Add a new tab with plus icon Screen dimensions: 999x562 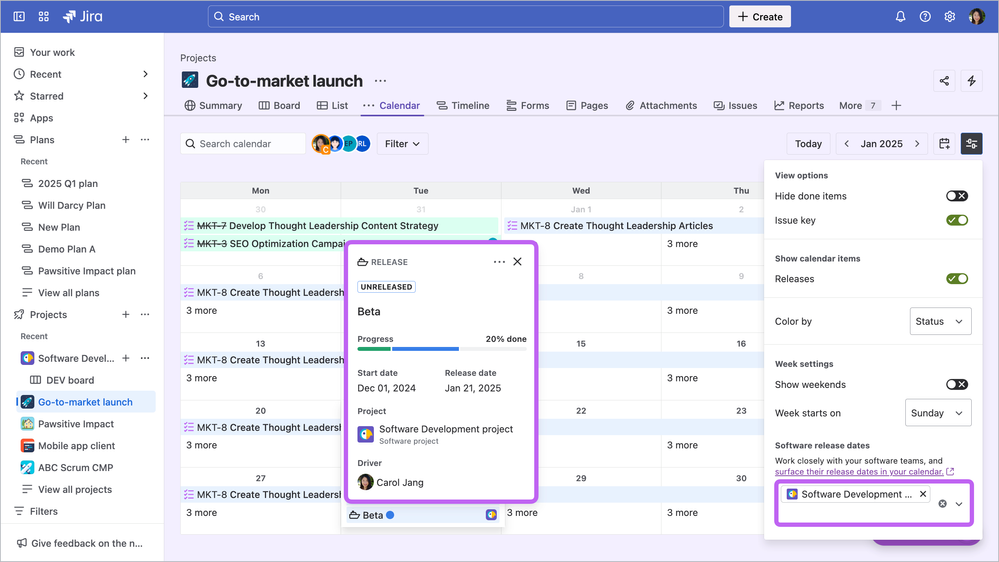point(896,105)
